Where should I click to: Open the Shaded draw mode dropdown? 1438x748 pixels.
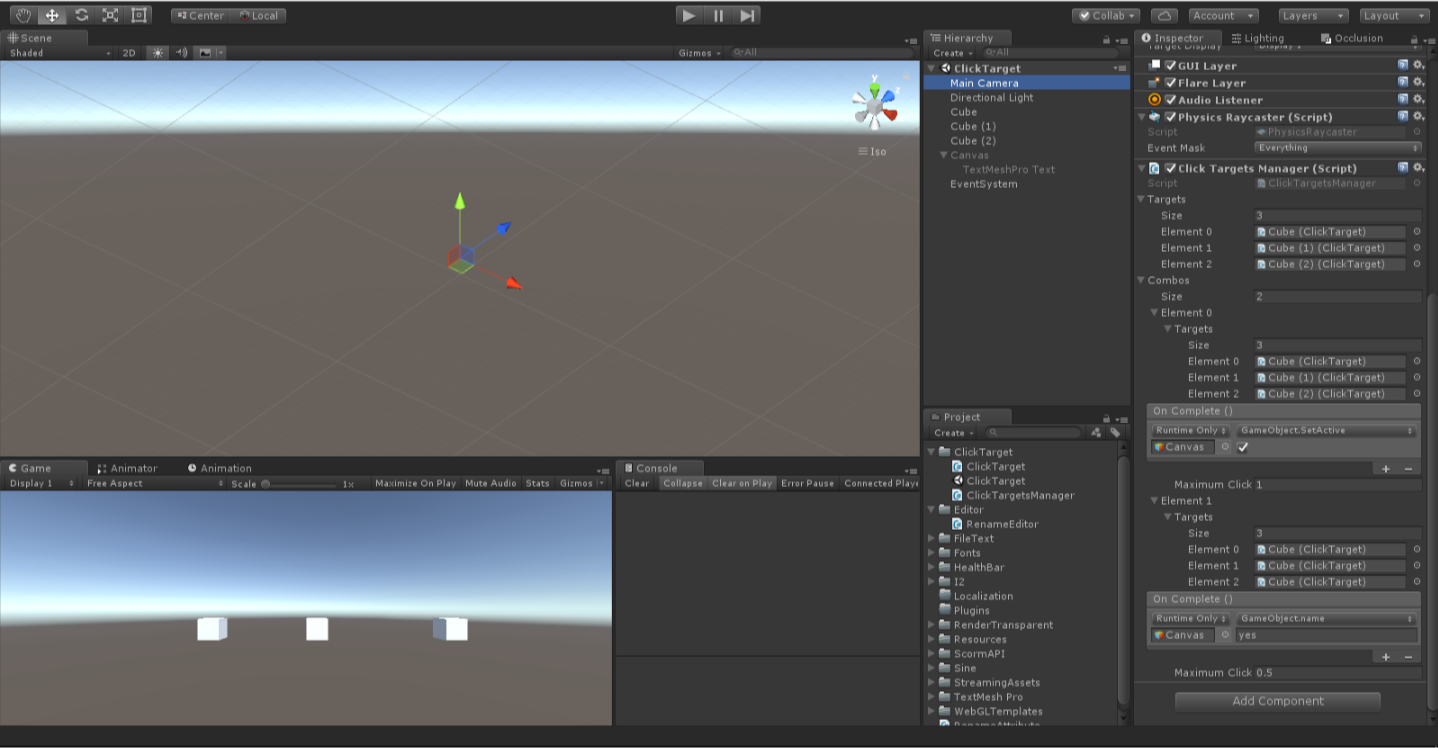click(60, 53)
